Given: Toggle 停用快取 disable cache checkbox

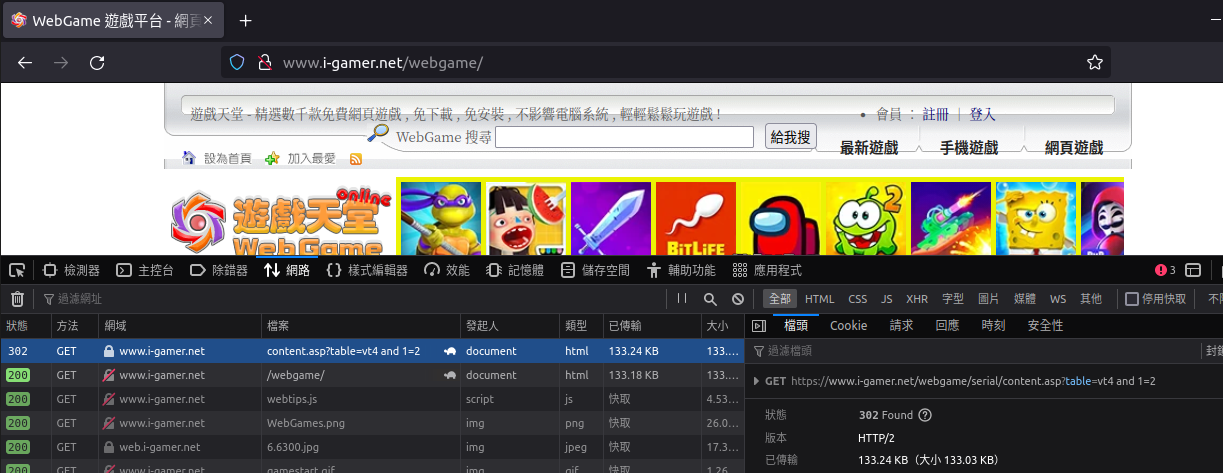Looking at the screenshot, I should [1132, 299].
